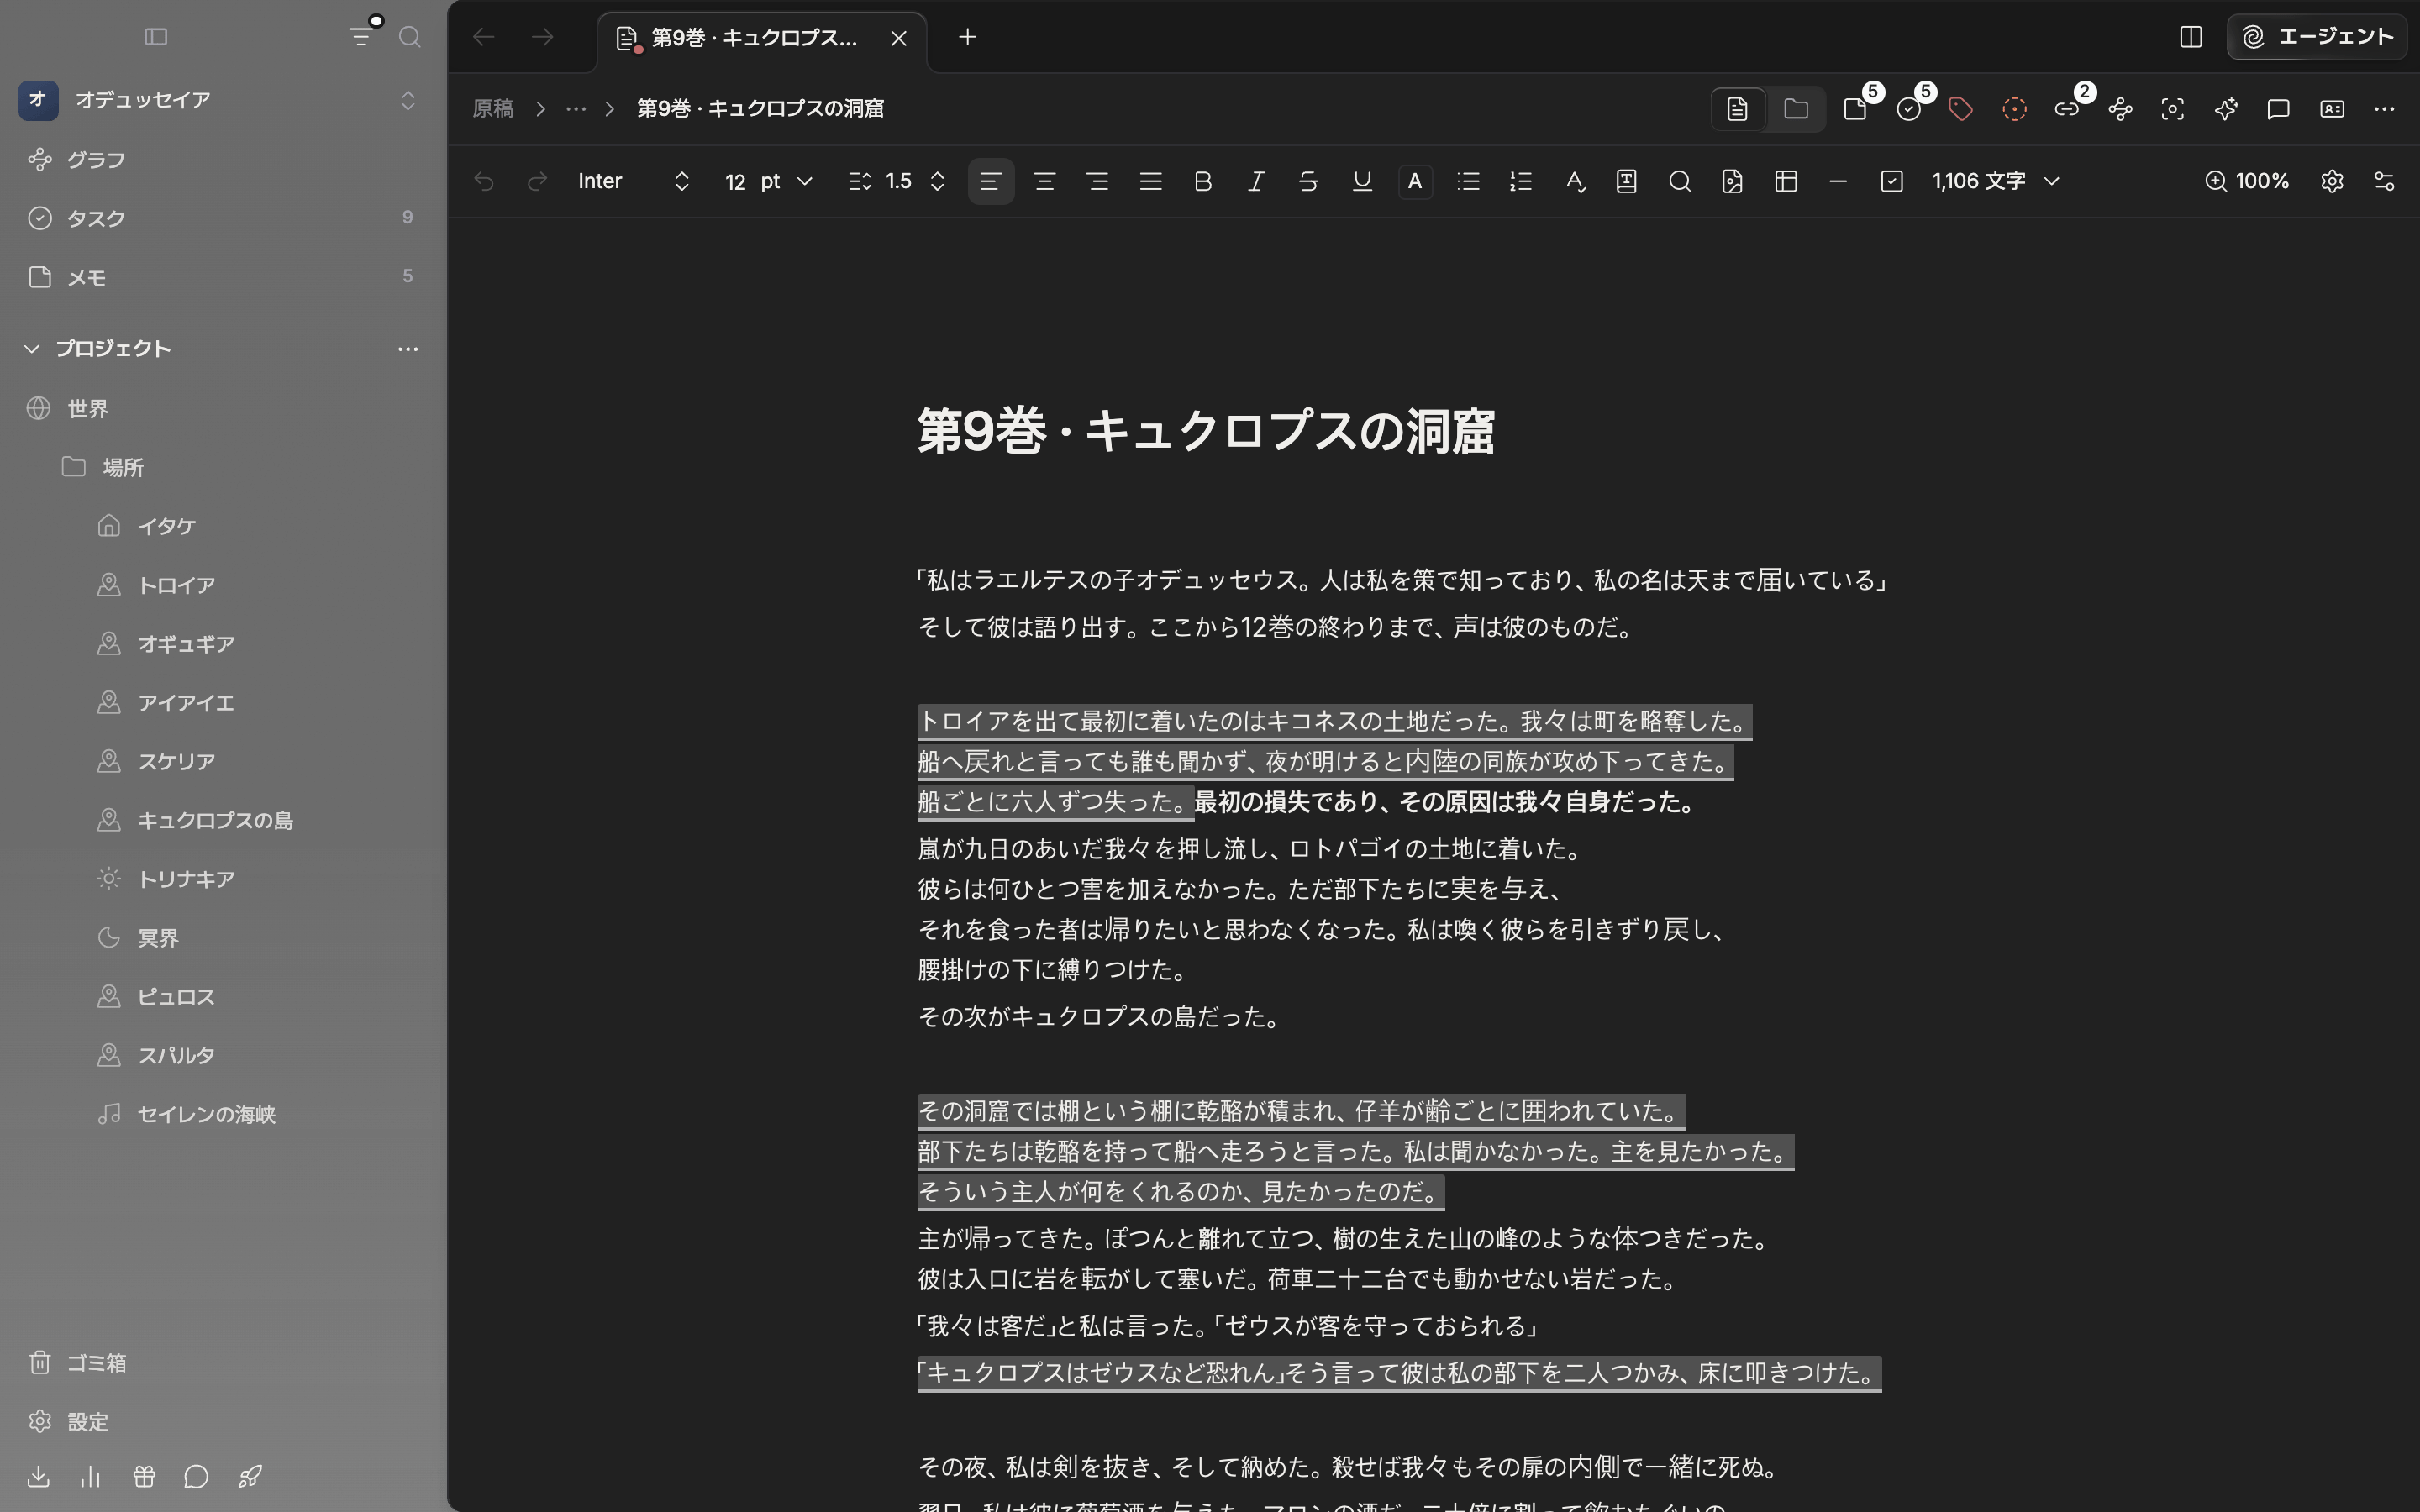Collapse the プロジェクト section
The width and height of the screenshot is (2420, 1512).
(32, 348)
